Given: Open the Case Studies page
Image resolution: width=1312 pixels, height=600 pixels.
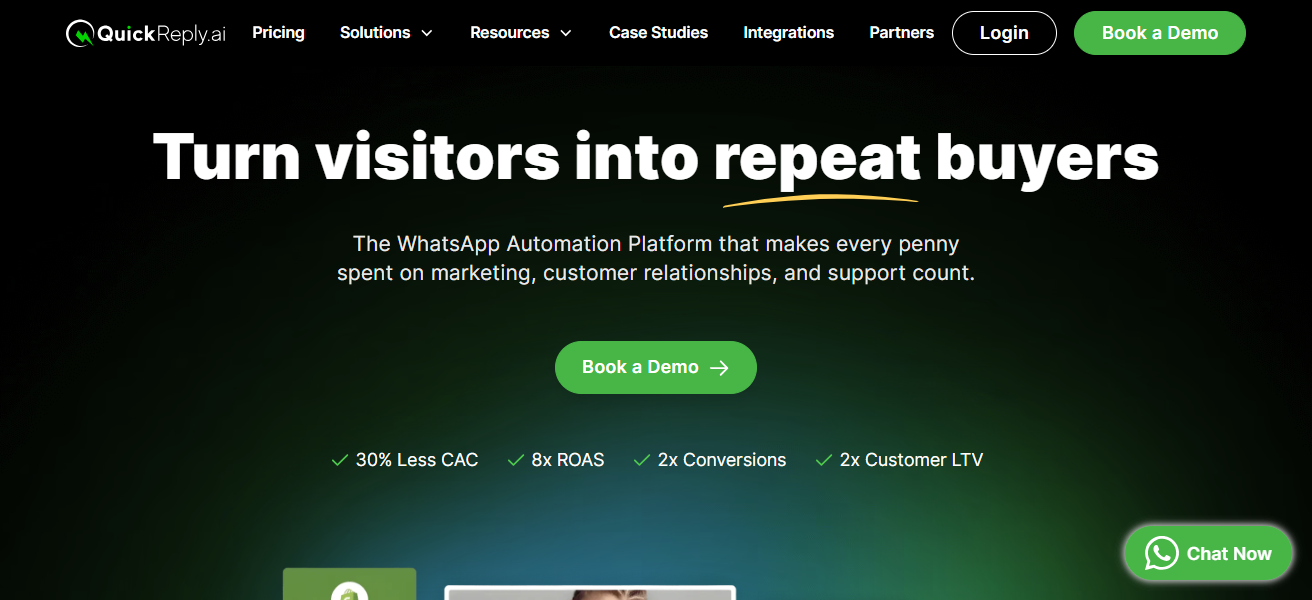Looking at the screenshot, I should 658,33.
